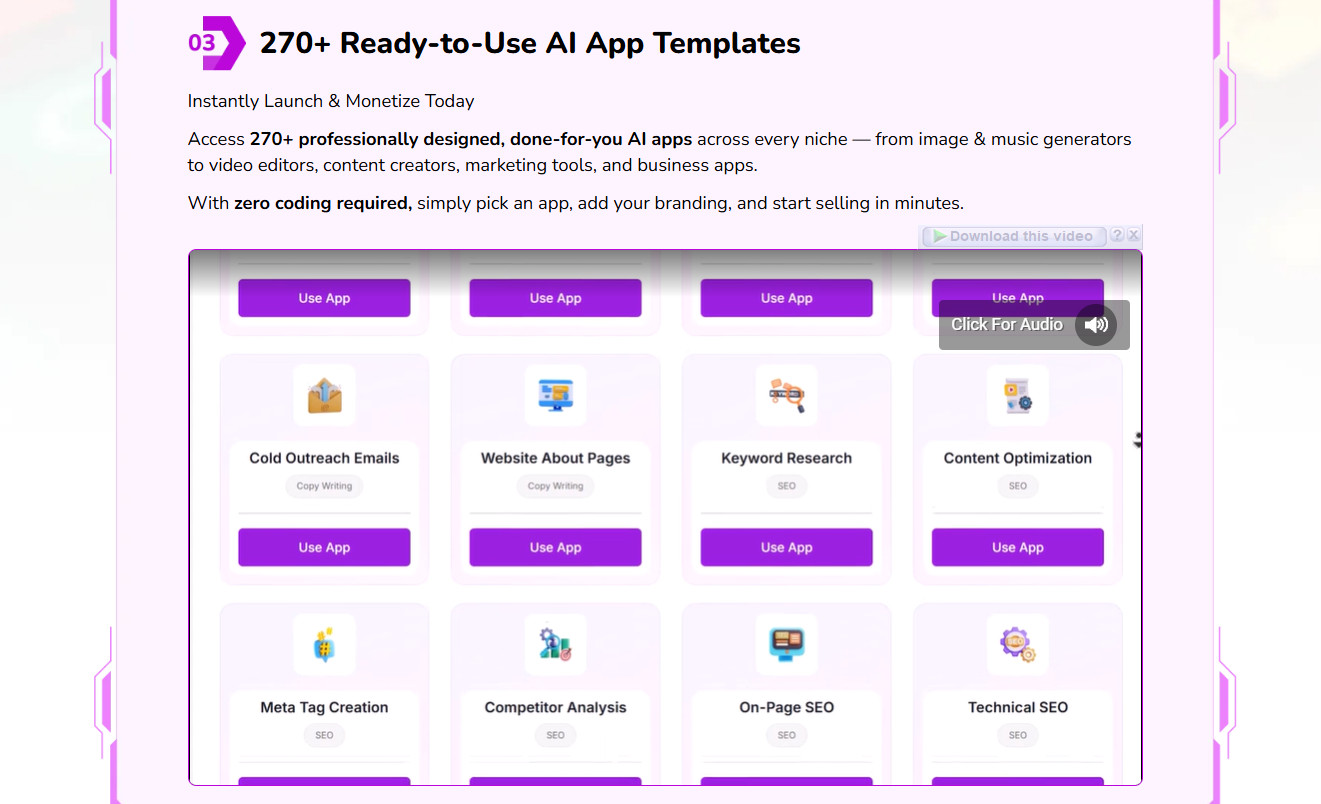Click the speaker icon for audio
The image size is (1321, 804).
[1096, 325]
